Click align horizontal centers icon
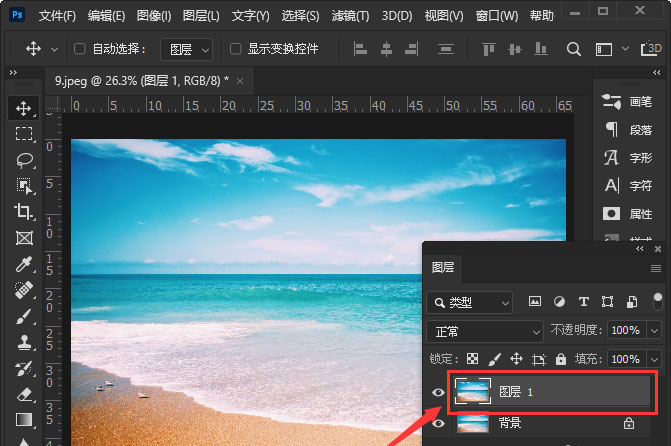 [x=386, y=49]
